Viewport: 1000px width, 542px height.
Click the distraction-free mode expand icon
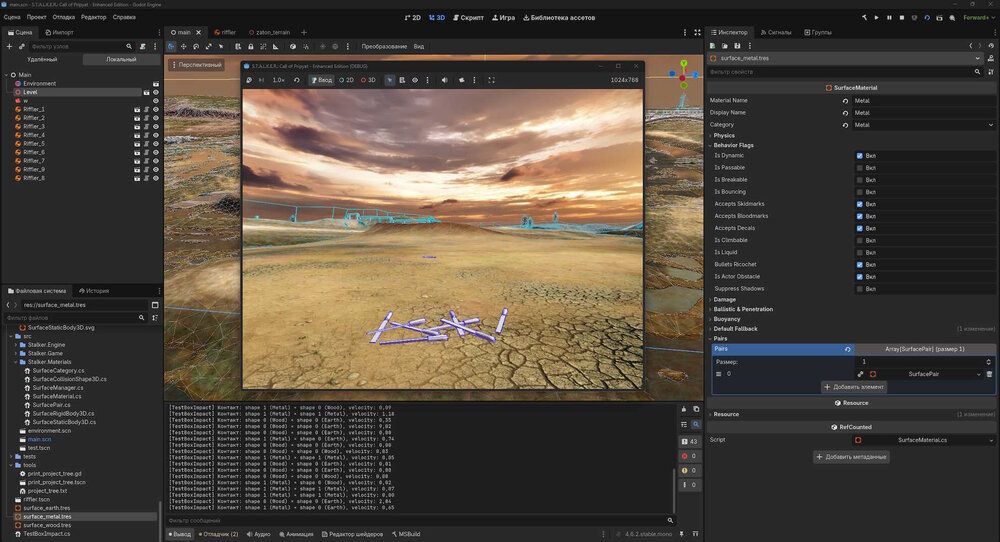[697, 33]
